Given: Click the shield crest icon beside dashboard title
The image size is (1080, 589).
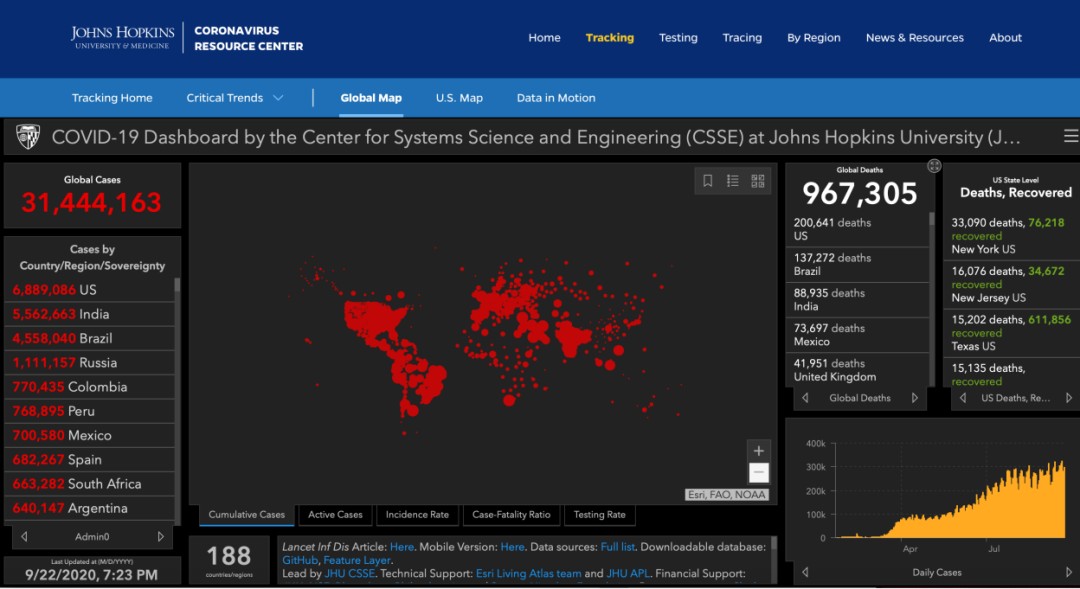Looking at the screenshot, I should [28, 136].
